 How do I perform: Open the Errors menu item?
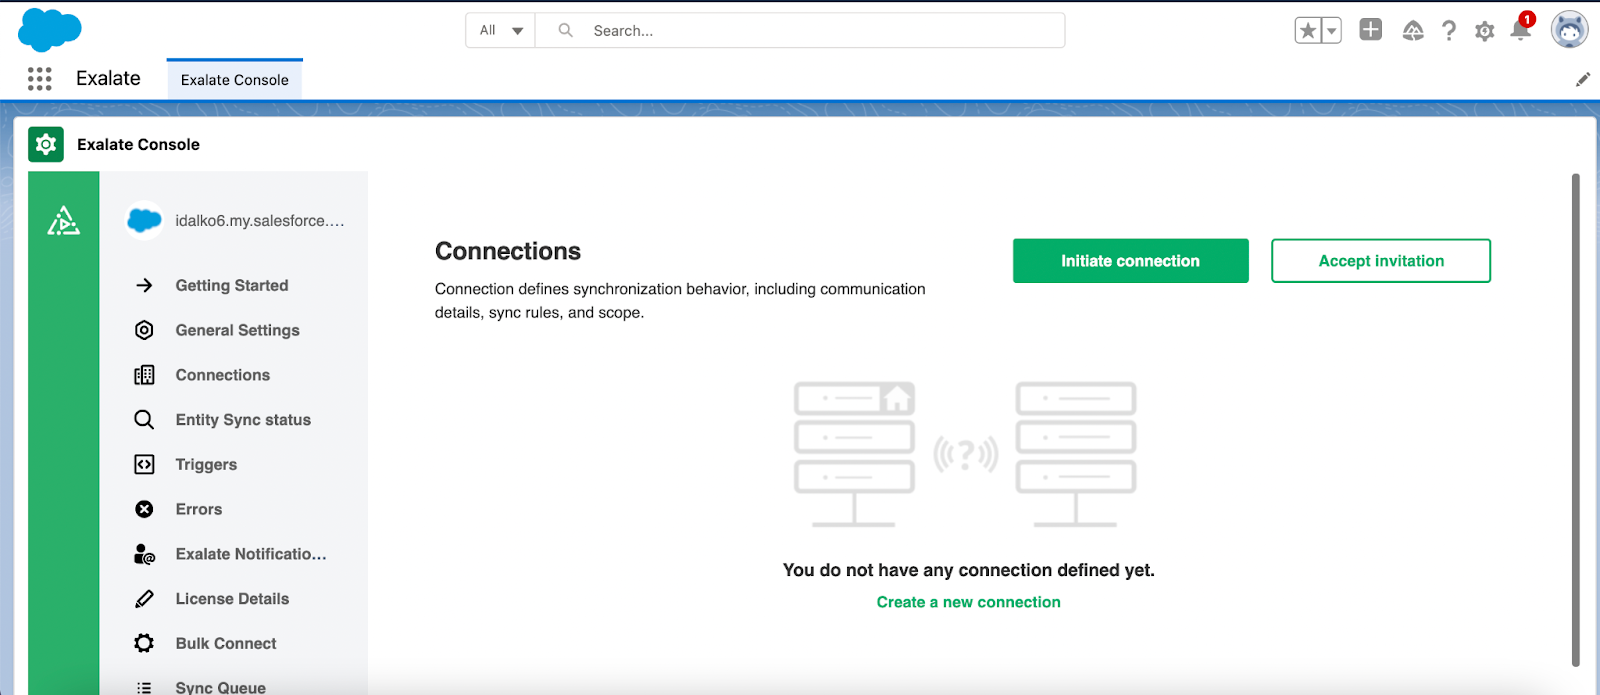[199, 509]
